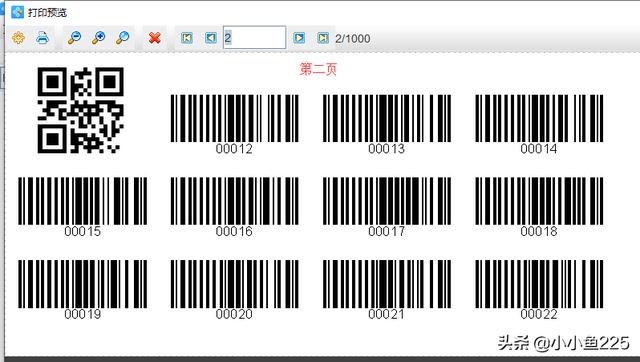Select barcode labeled 00012
This screenshot has width=640, height=362.
pos(234,124)
